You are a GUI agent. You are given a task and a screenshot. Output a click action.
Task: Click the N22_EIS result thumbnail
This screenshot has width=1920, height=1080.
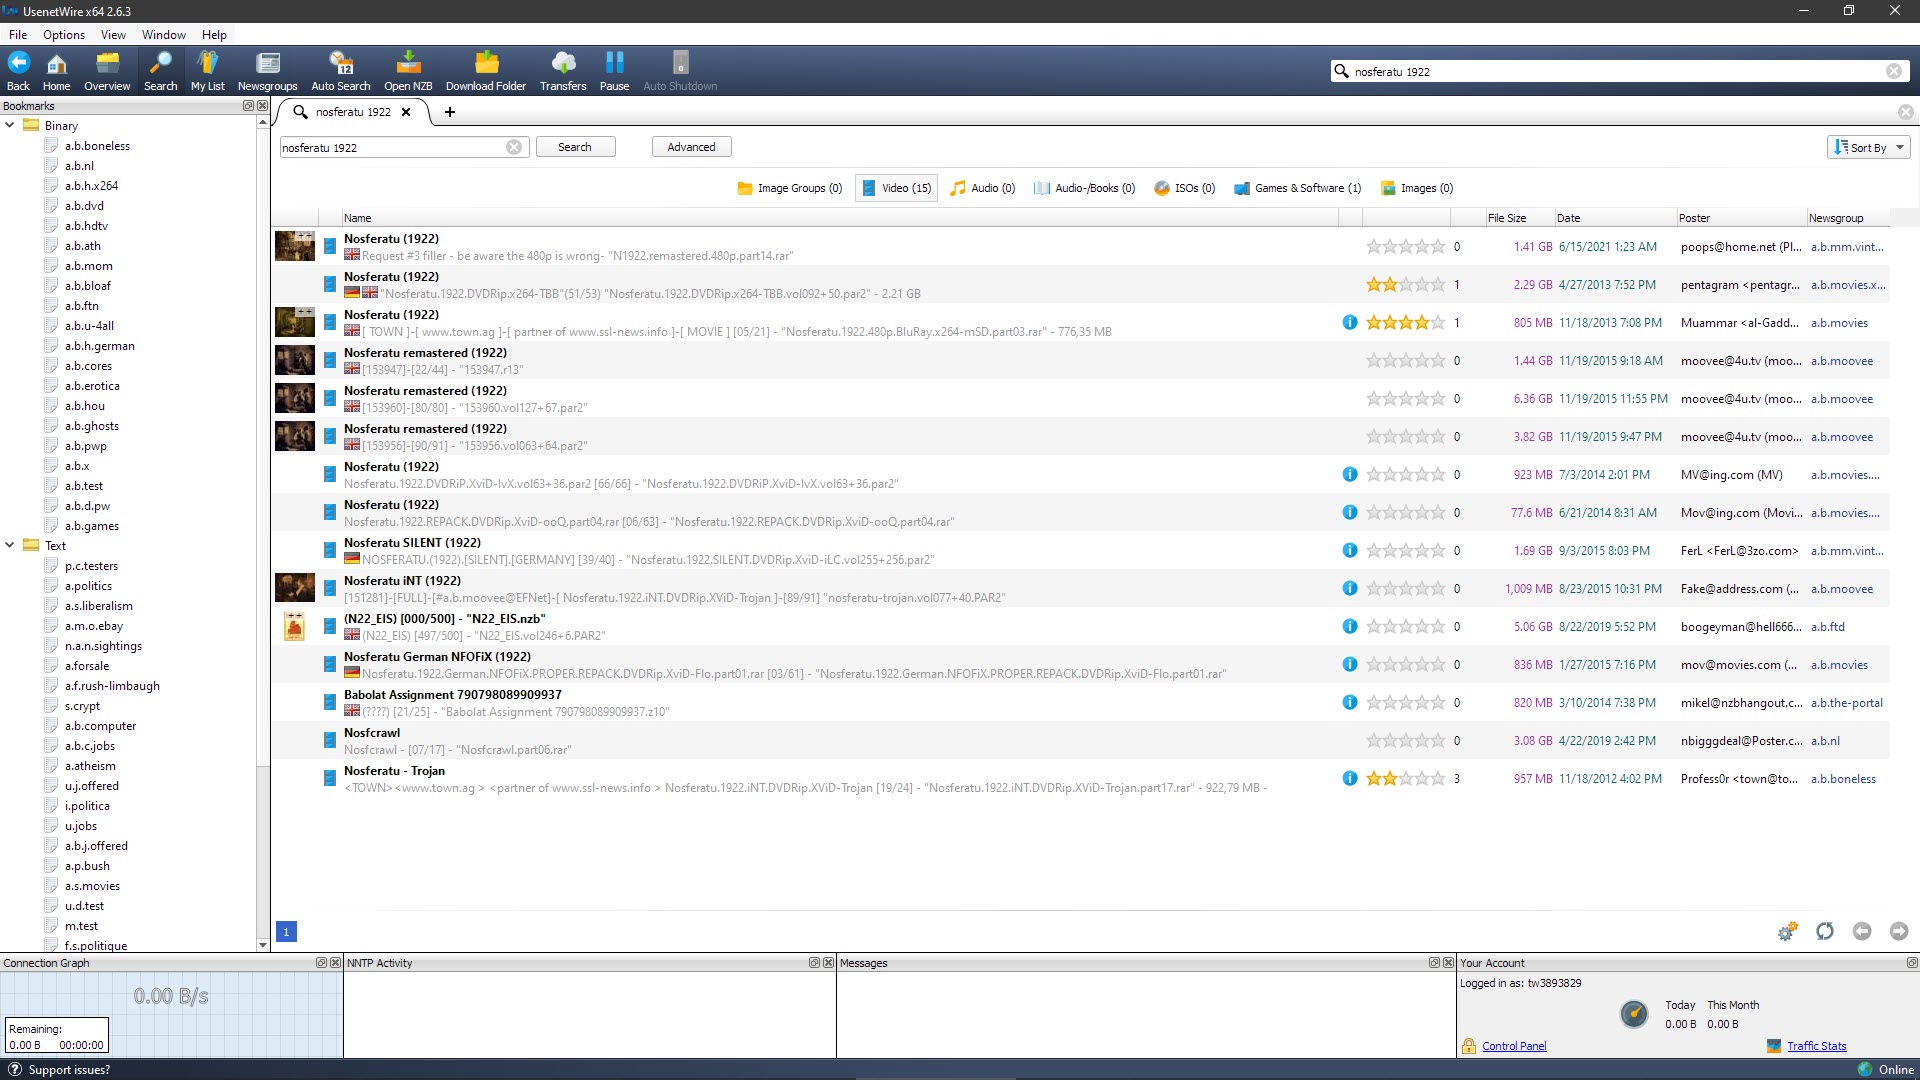pos(295,626)
